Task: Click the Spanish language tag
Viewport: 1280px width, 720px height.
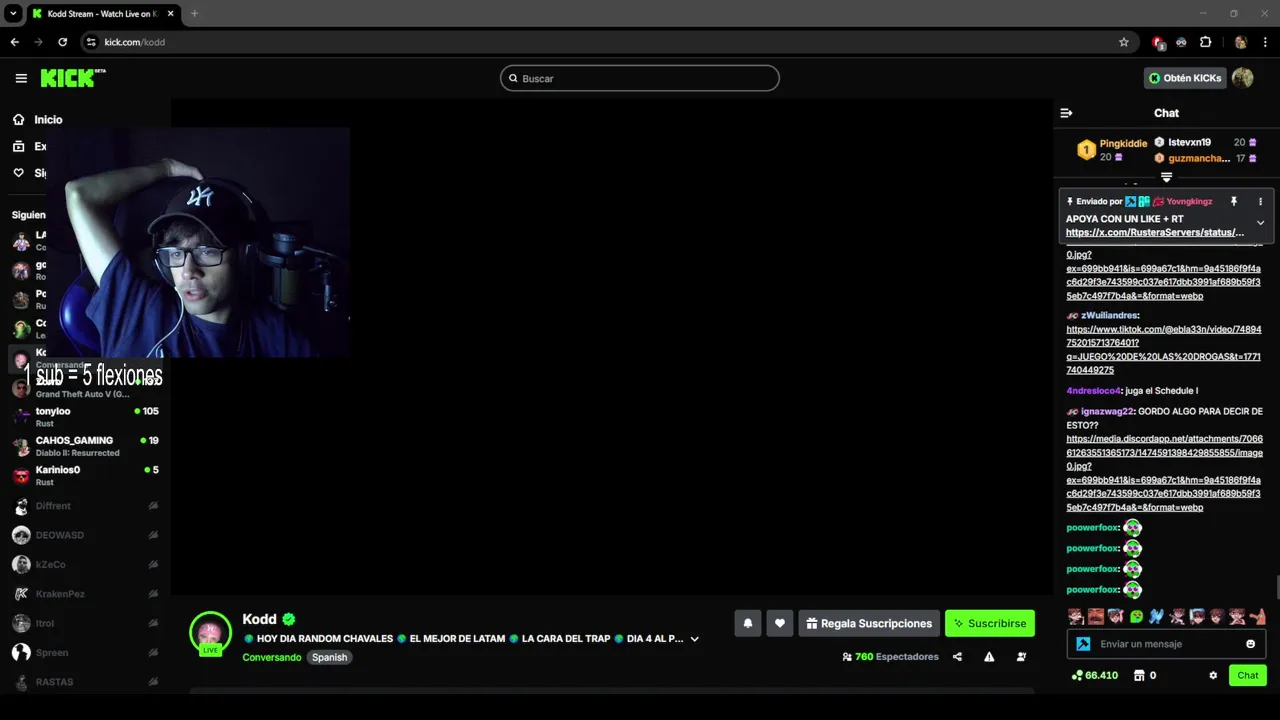Action: 329,657
